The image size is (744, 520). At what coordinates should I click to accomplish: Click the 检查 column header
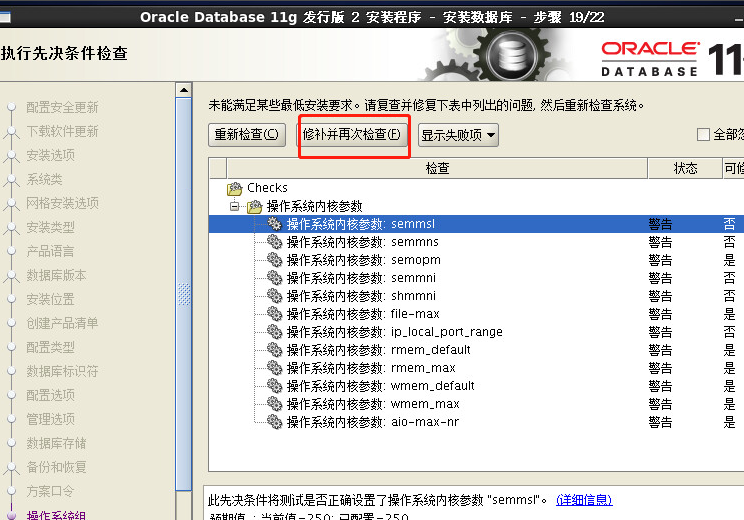coord(437,168)
